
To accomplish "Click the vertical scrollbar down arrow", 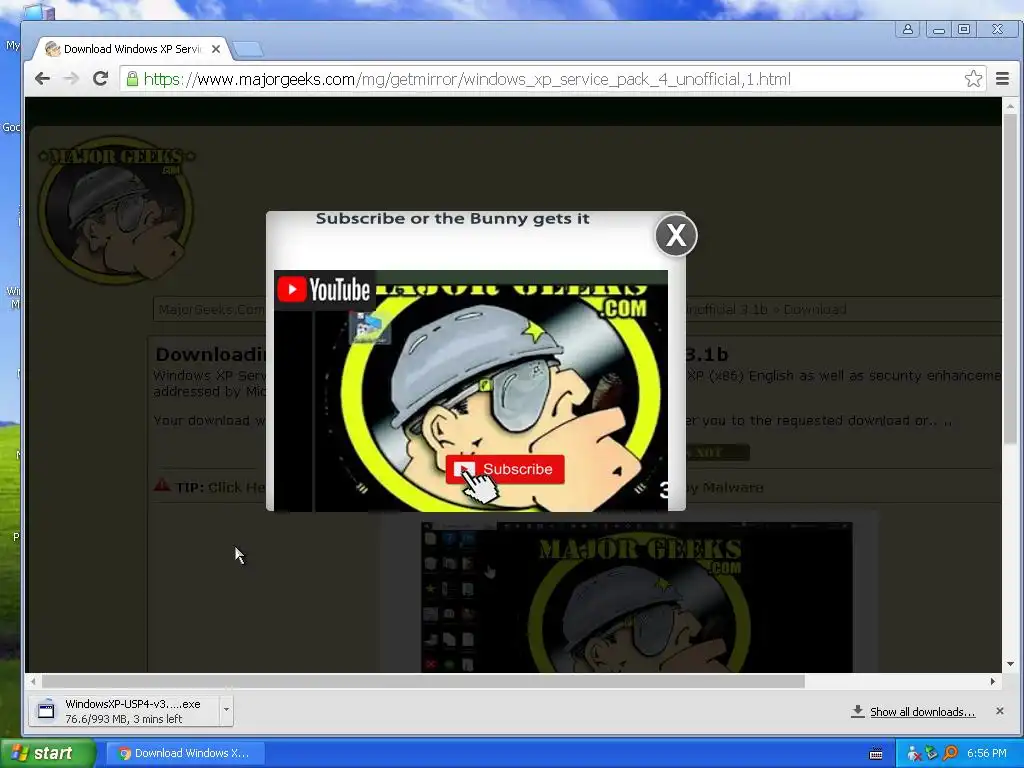I will (1010, 664).
